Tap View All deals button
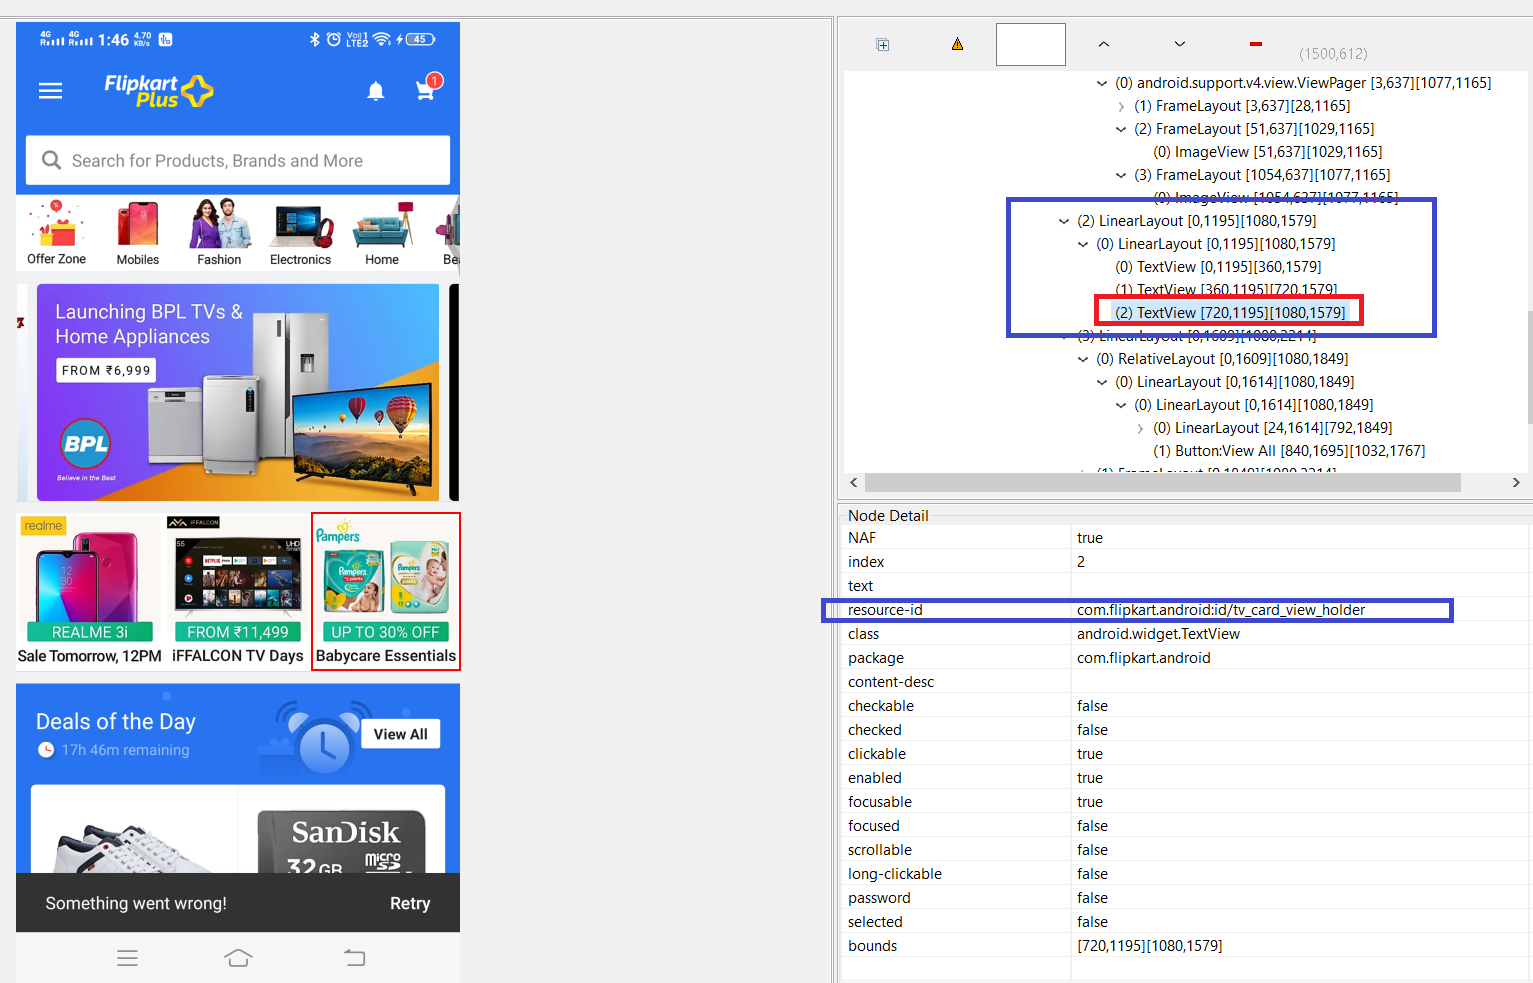Viewport: 1533px width, 983px height. click(x=400, y=734)
